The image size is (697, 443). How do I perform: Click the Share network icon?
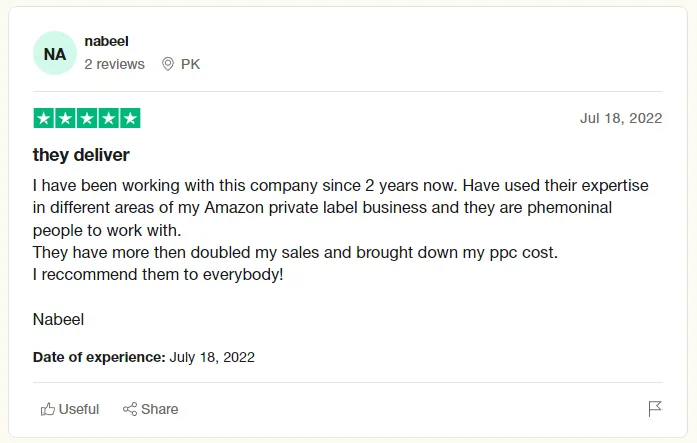coord(130,409)
